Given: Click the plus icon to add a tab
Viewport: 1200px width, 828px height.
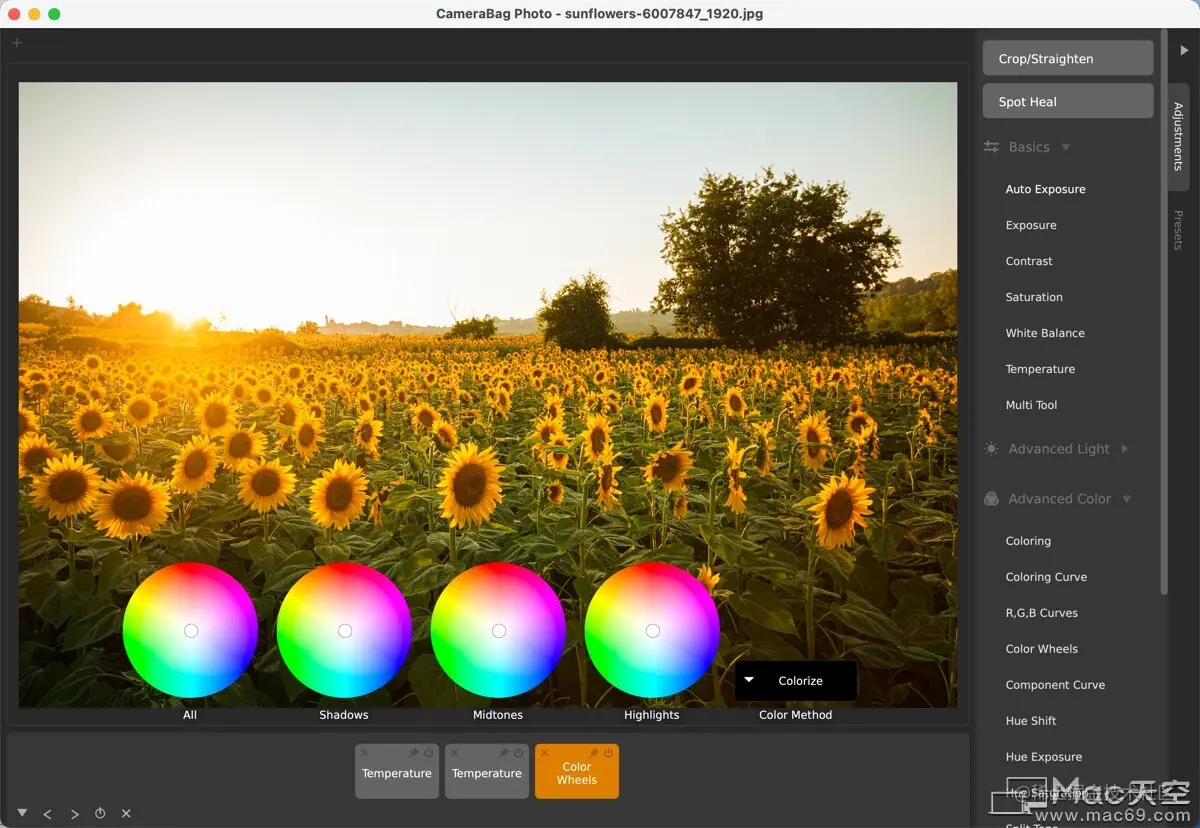Looking at the screenshot, I should (x=16, y=43).
